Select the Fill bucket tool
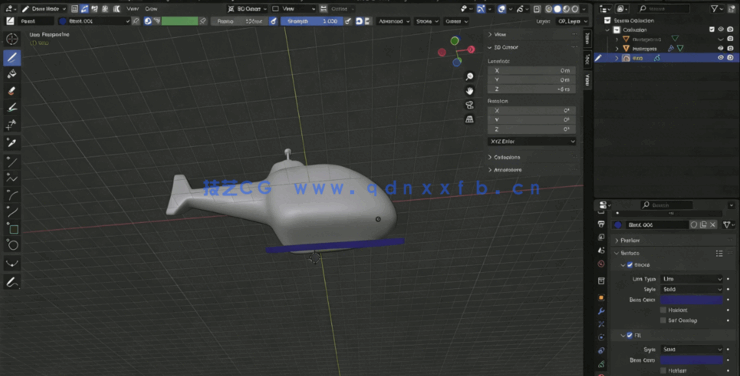 (x=12, y=74)
